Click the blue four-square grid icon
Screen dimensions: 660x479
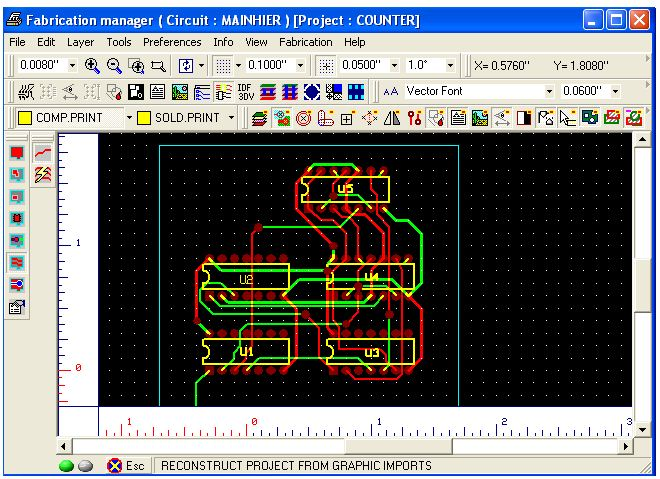click(x=356, y=92)
